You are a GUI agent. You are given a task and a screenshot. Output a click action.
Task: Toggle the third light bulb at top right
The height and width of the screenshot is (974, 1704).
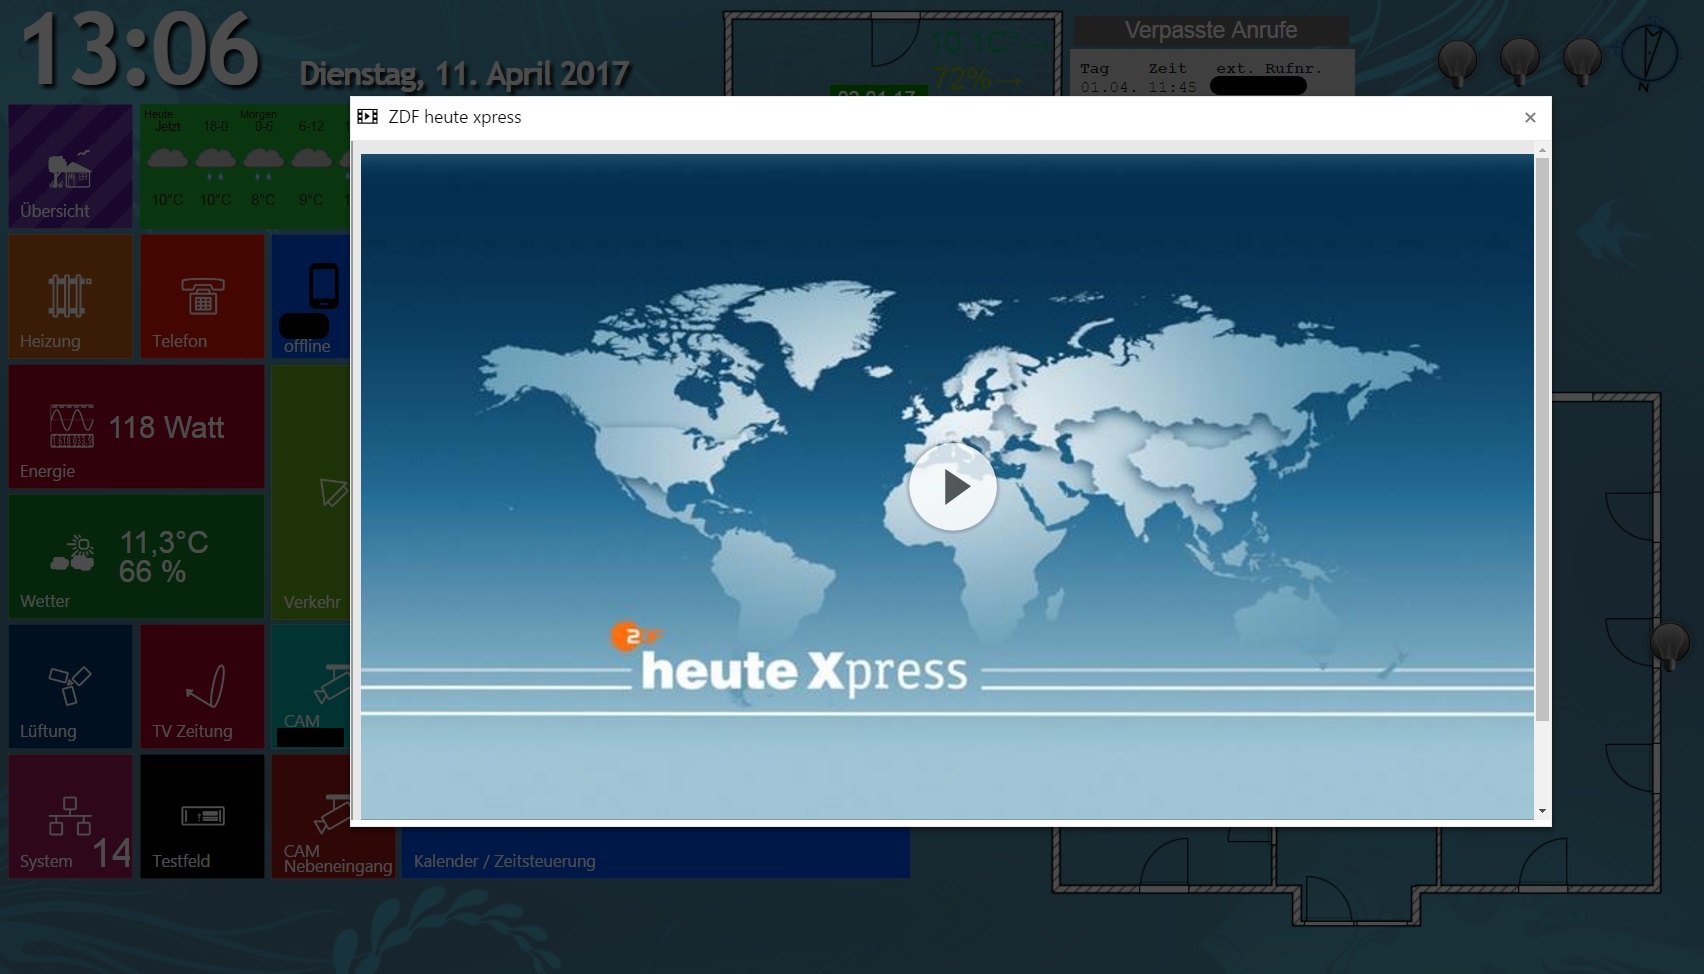coord(1582,62)
